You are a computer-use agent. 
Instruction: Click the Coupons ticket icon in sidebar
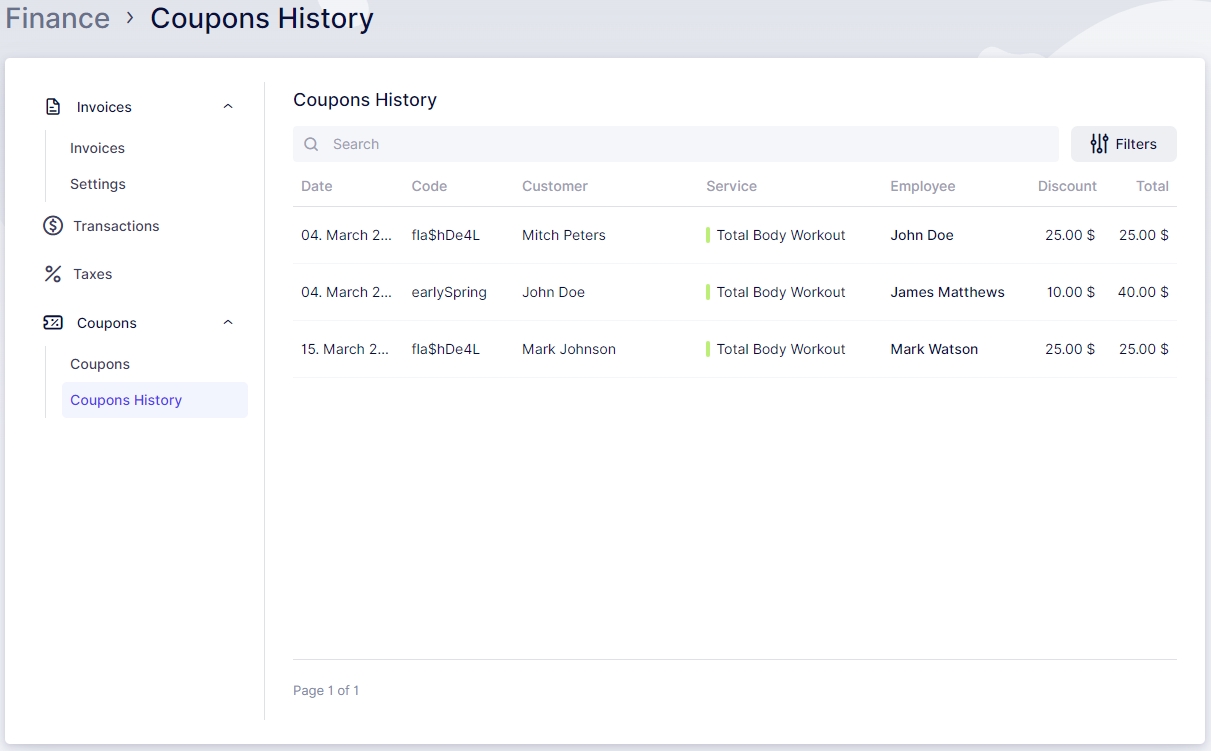click(x=53, y=323)
